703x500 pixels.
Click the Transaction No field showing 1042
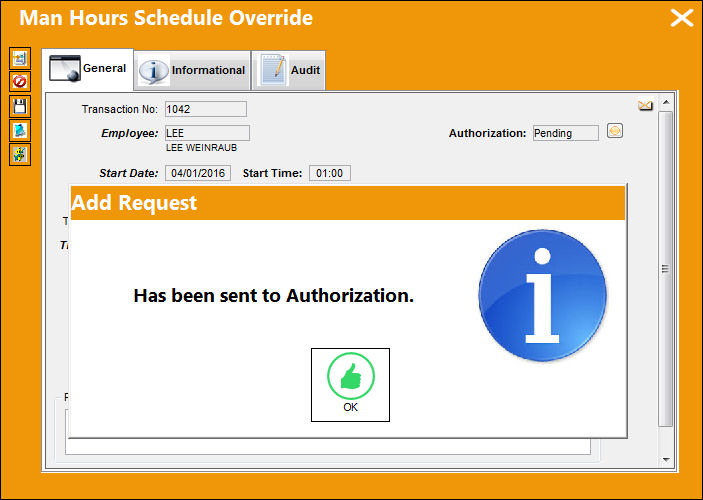(206, 109)
